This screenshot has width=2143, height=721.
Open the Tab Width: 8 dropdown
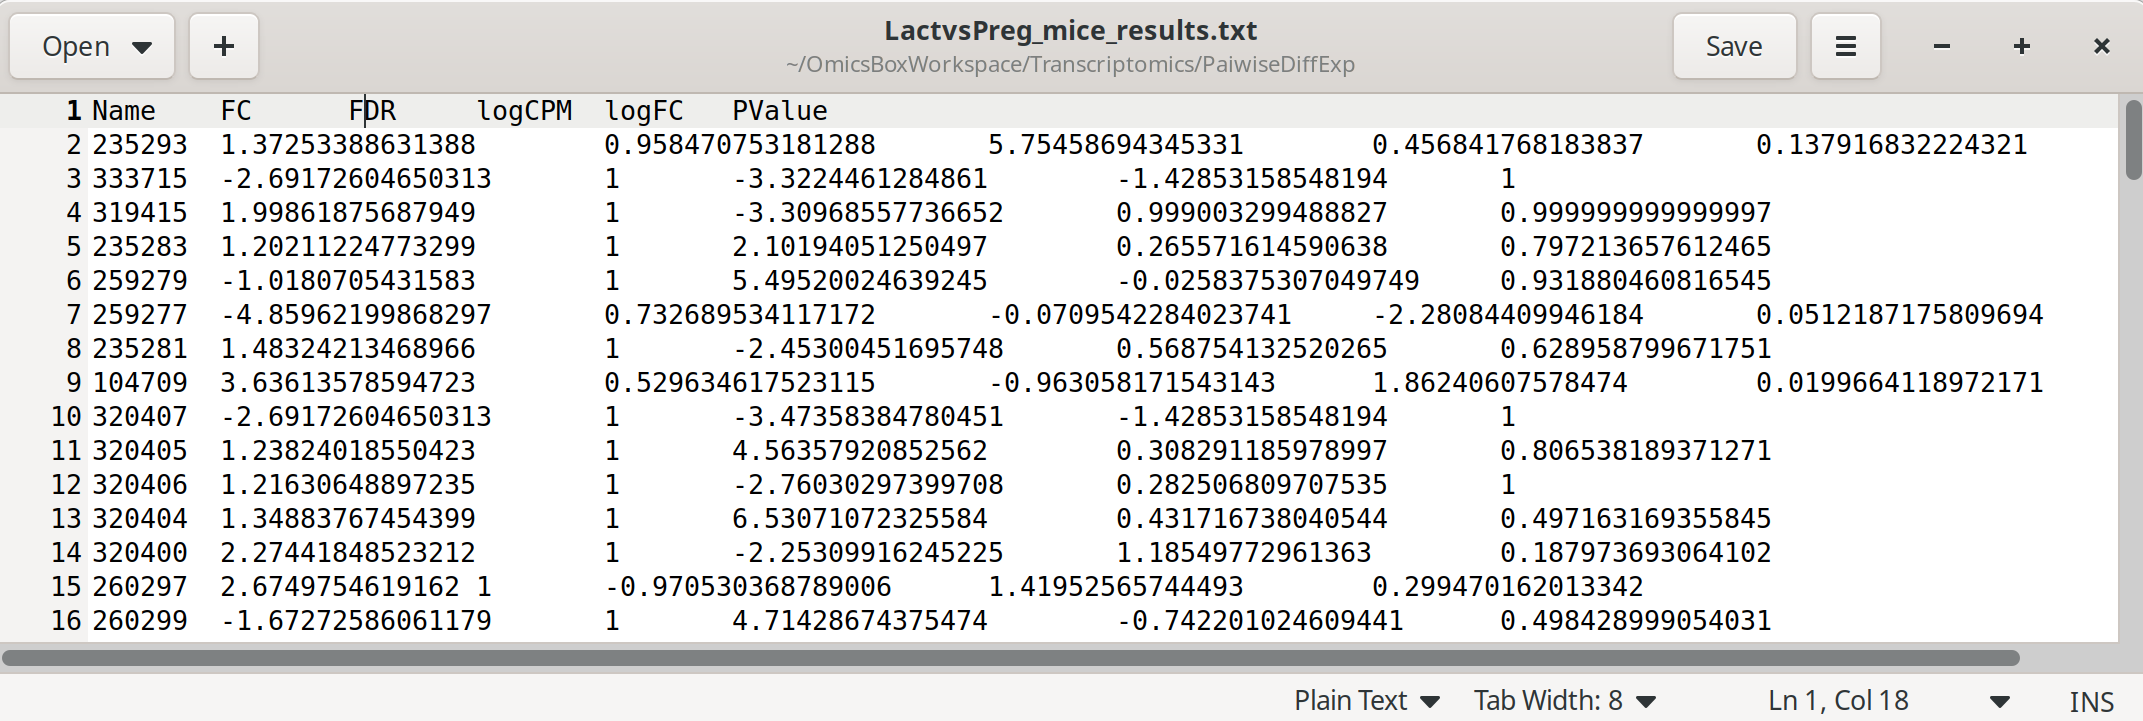tap(1565, 701)
